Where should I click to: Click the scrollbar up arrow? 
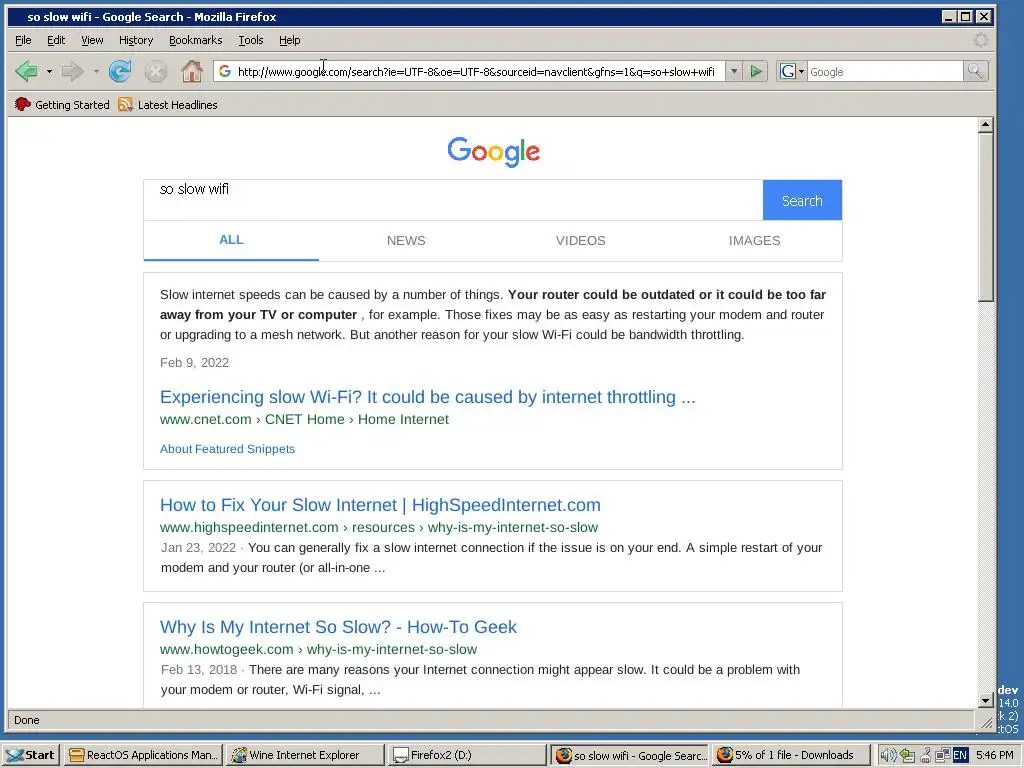pyautogui.click(x=986, y=124)
